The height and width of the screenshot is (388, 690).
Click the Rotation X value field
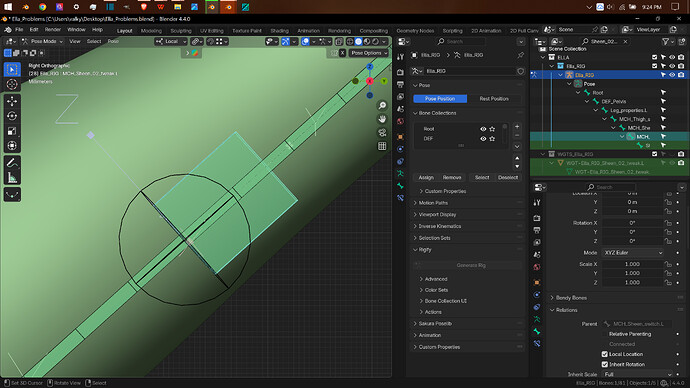(632, 223)
